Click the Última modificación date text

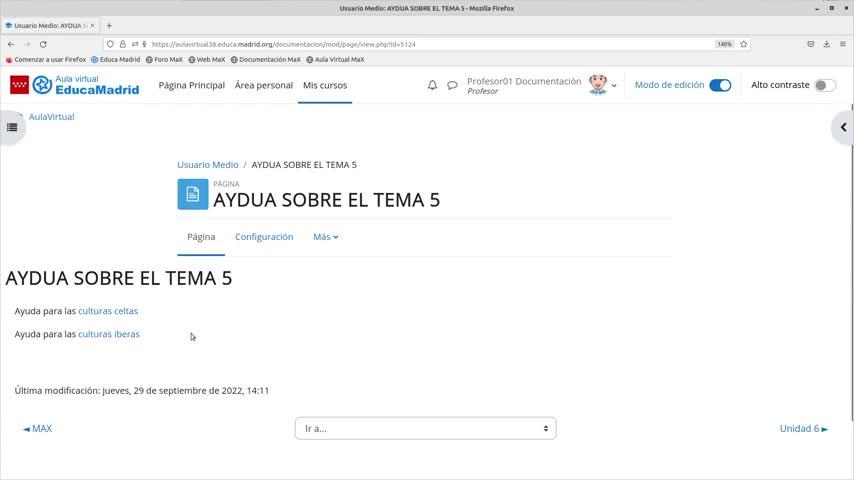(x=142, y=391)
